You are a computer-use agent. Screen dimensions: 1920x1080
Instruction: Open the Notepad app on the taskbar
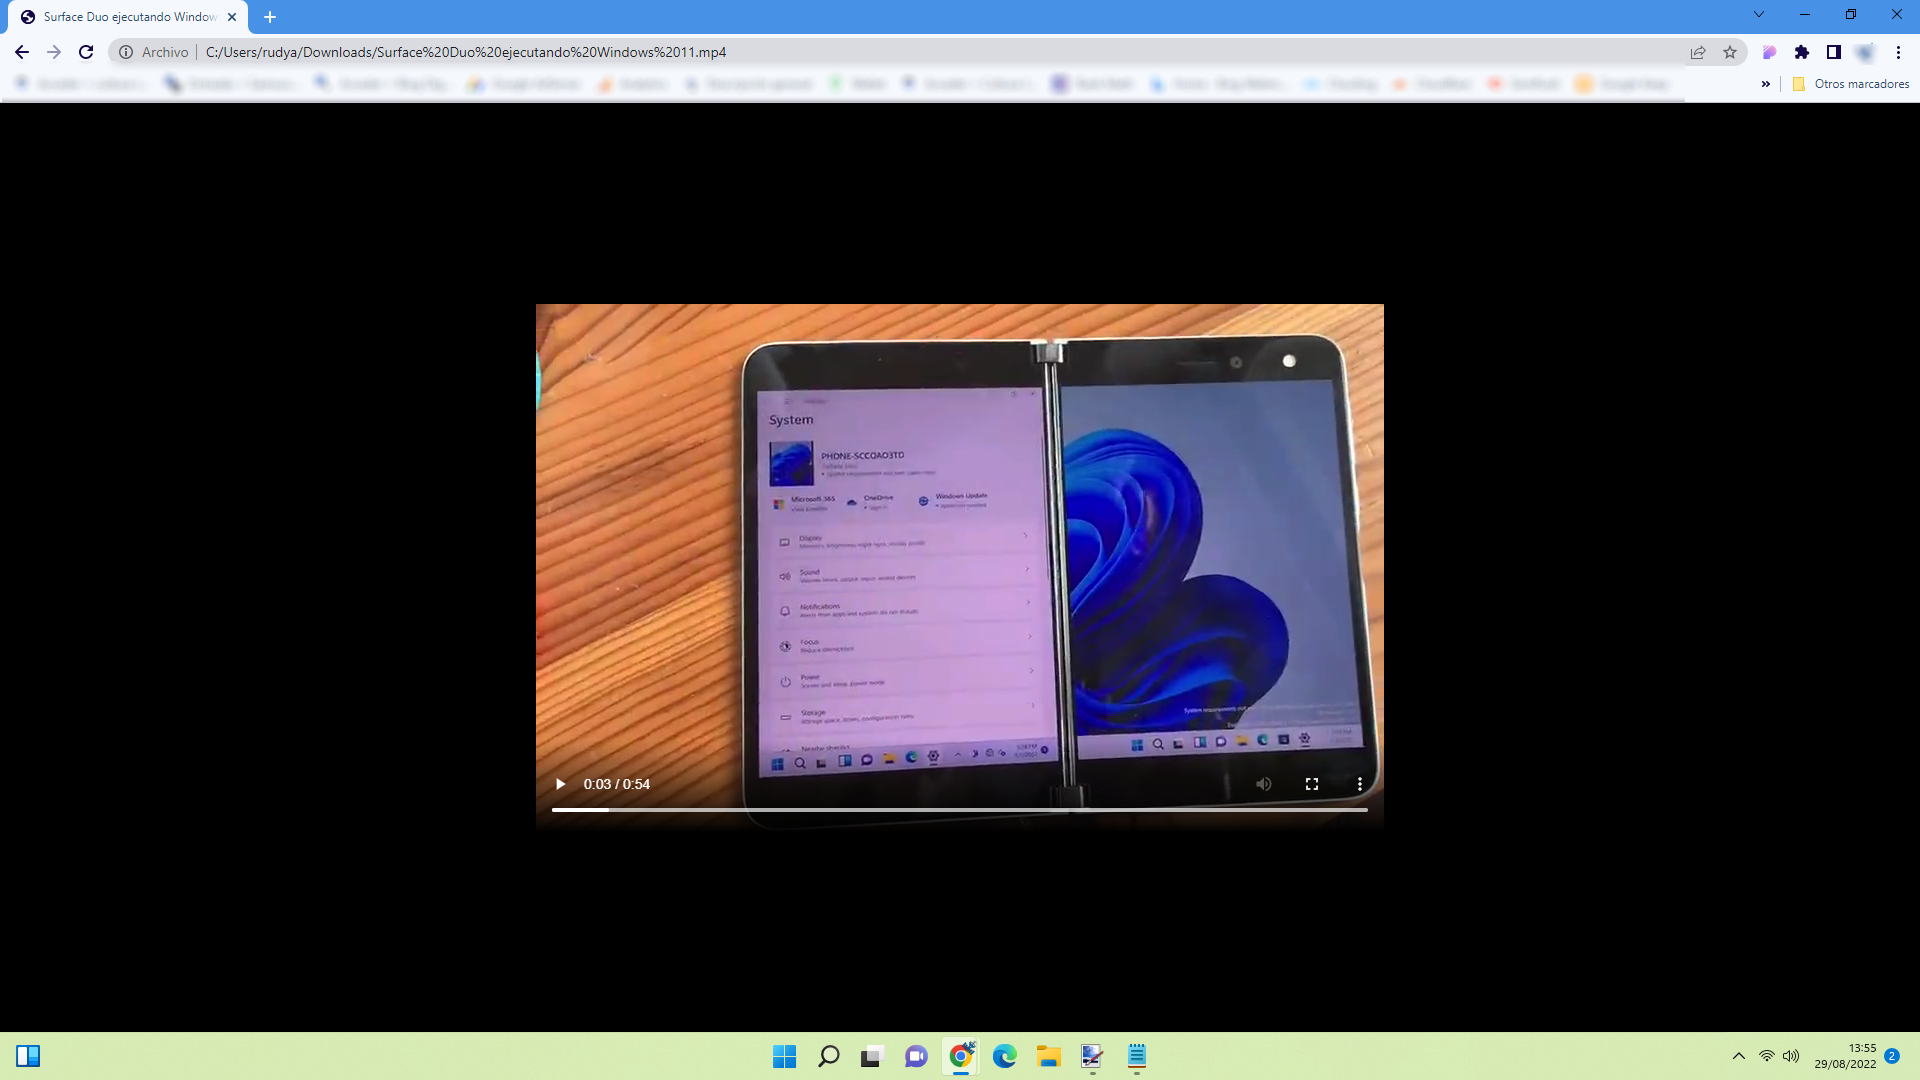(x=1137, y=1056)
